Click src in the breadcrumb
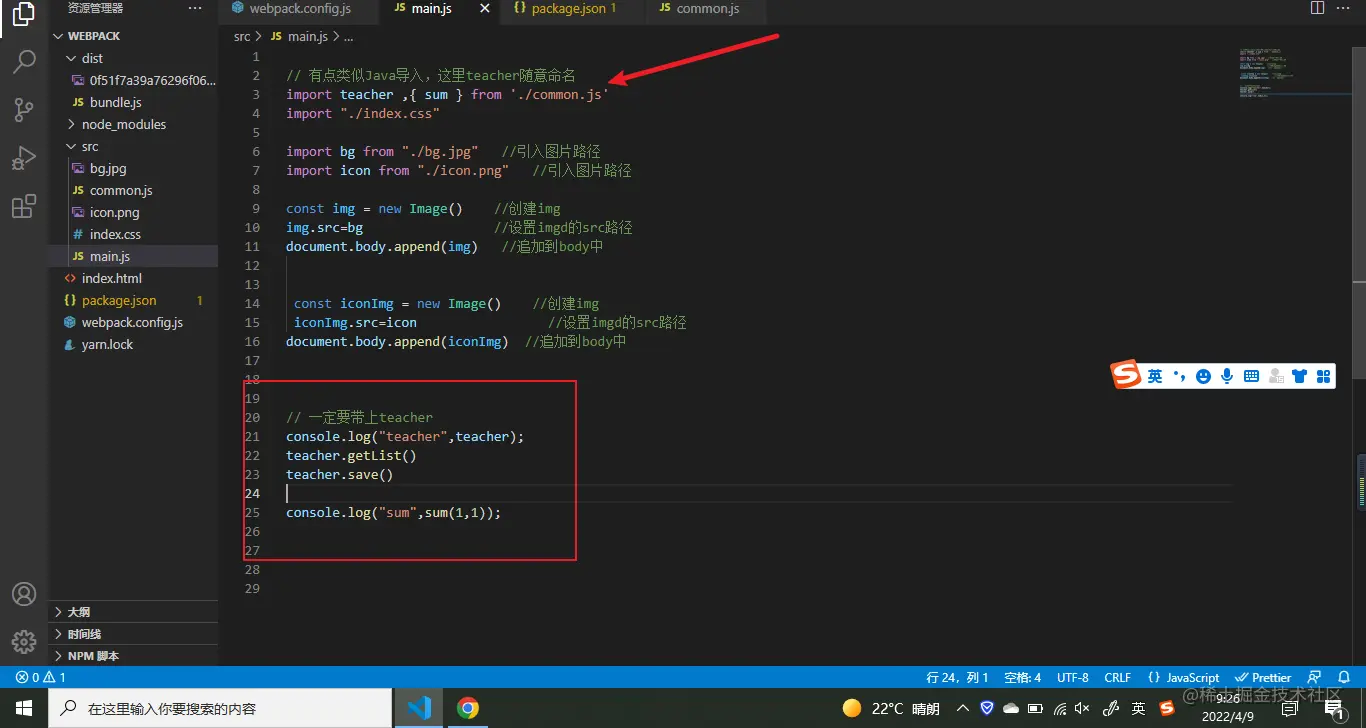 pyautogui.click(x=242, y=36)
